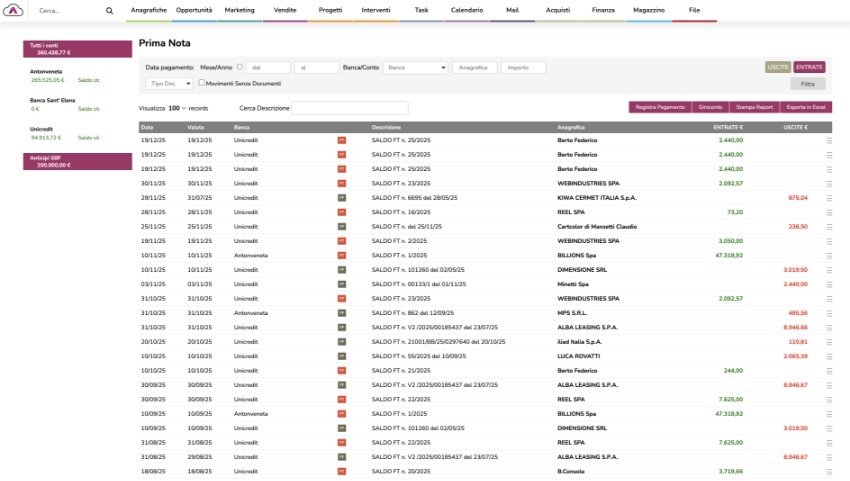Open row menu for Minetti Spa entry
The image size is (850, 481).
click(828, 284)
